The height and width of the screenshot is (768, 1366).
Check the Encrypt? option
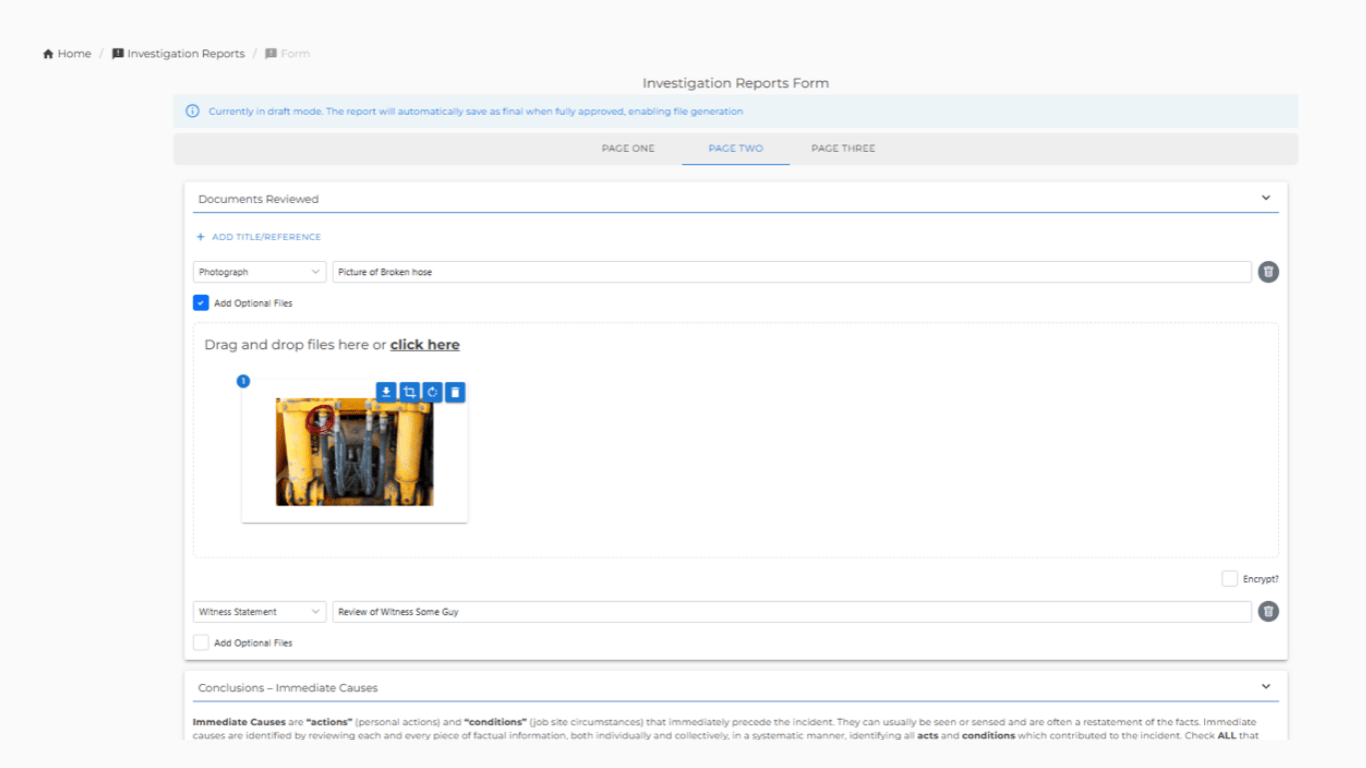coord(1229,578)
